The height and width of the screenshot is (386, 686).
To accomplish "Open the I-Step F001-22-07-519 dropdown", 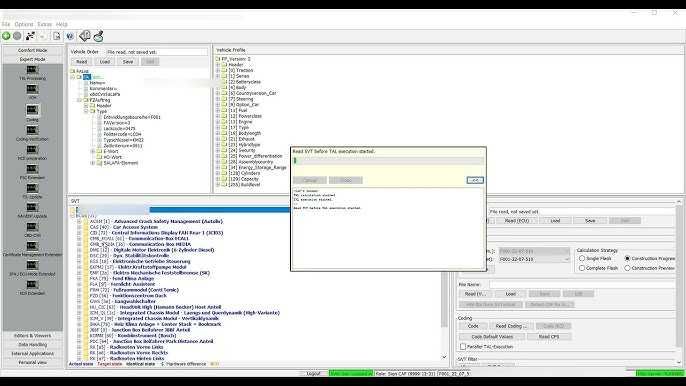I will click(x=534, y=260).
